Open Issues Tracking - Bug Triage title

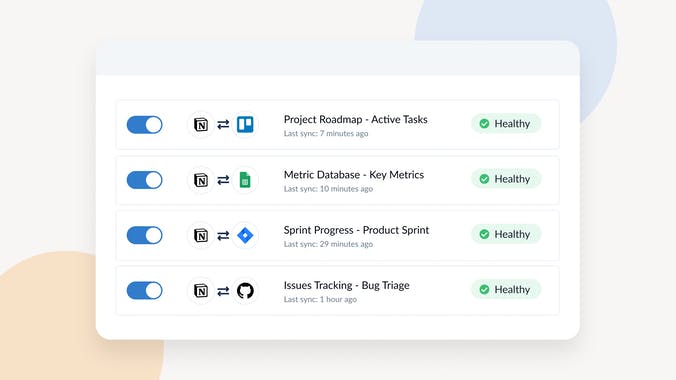[347, 285]
